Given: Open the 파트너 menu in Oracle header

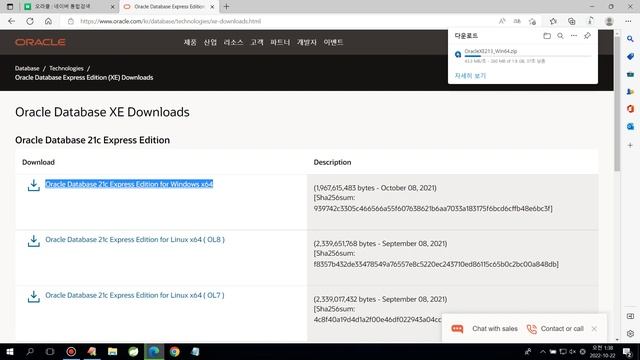Looking at the screenshot, I should [280, 42].
